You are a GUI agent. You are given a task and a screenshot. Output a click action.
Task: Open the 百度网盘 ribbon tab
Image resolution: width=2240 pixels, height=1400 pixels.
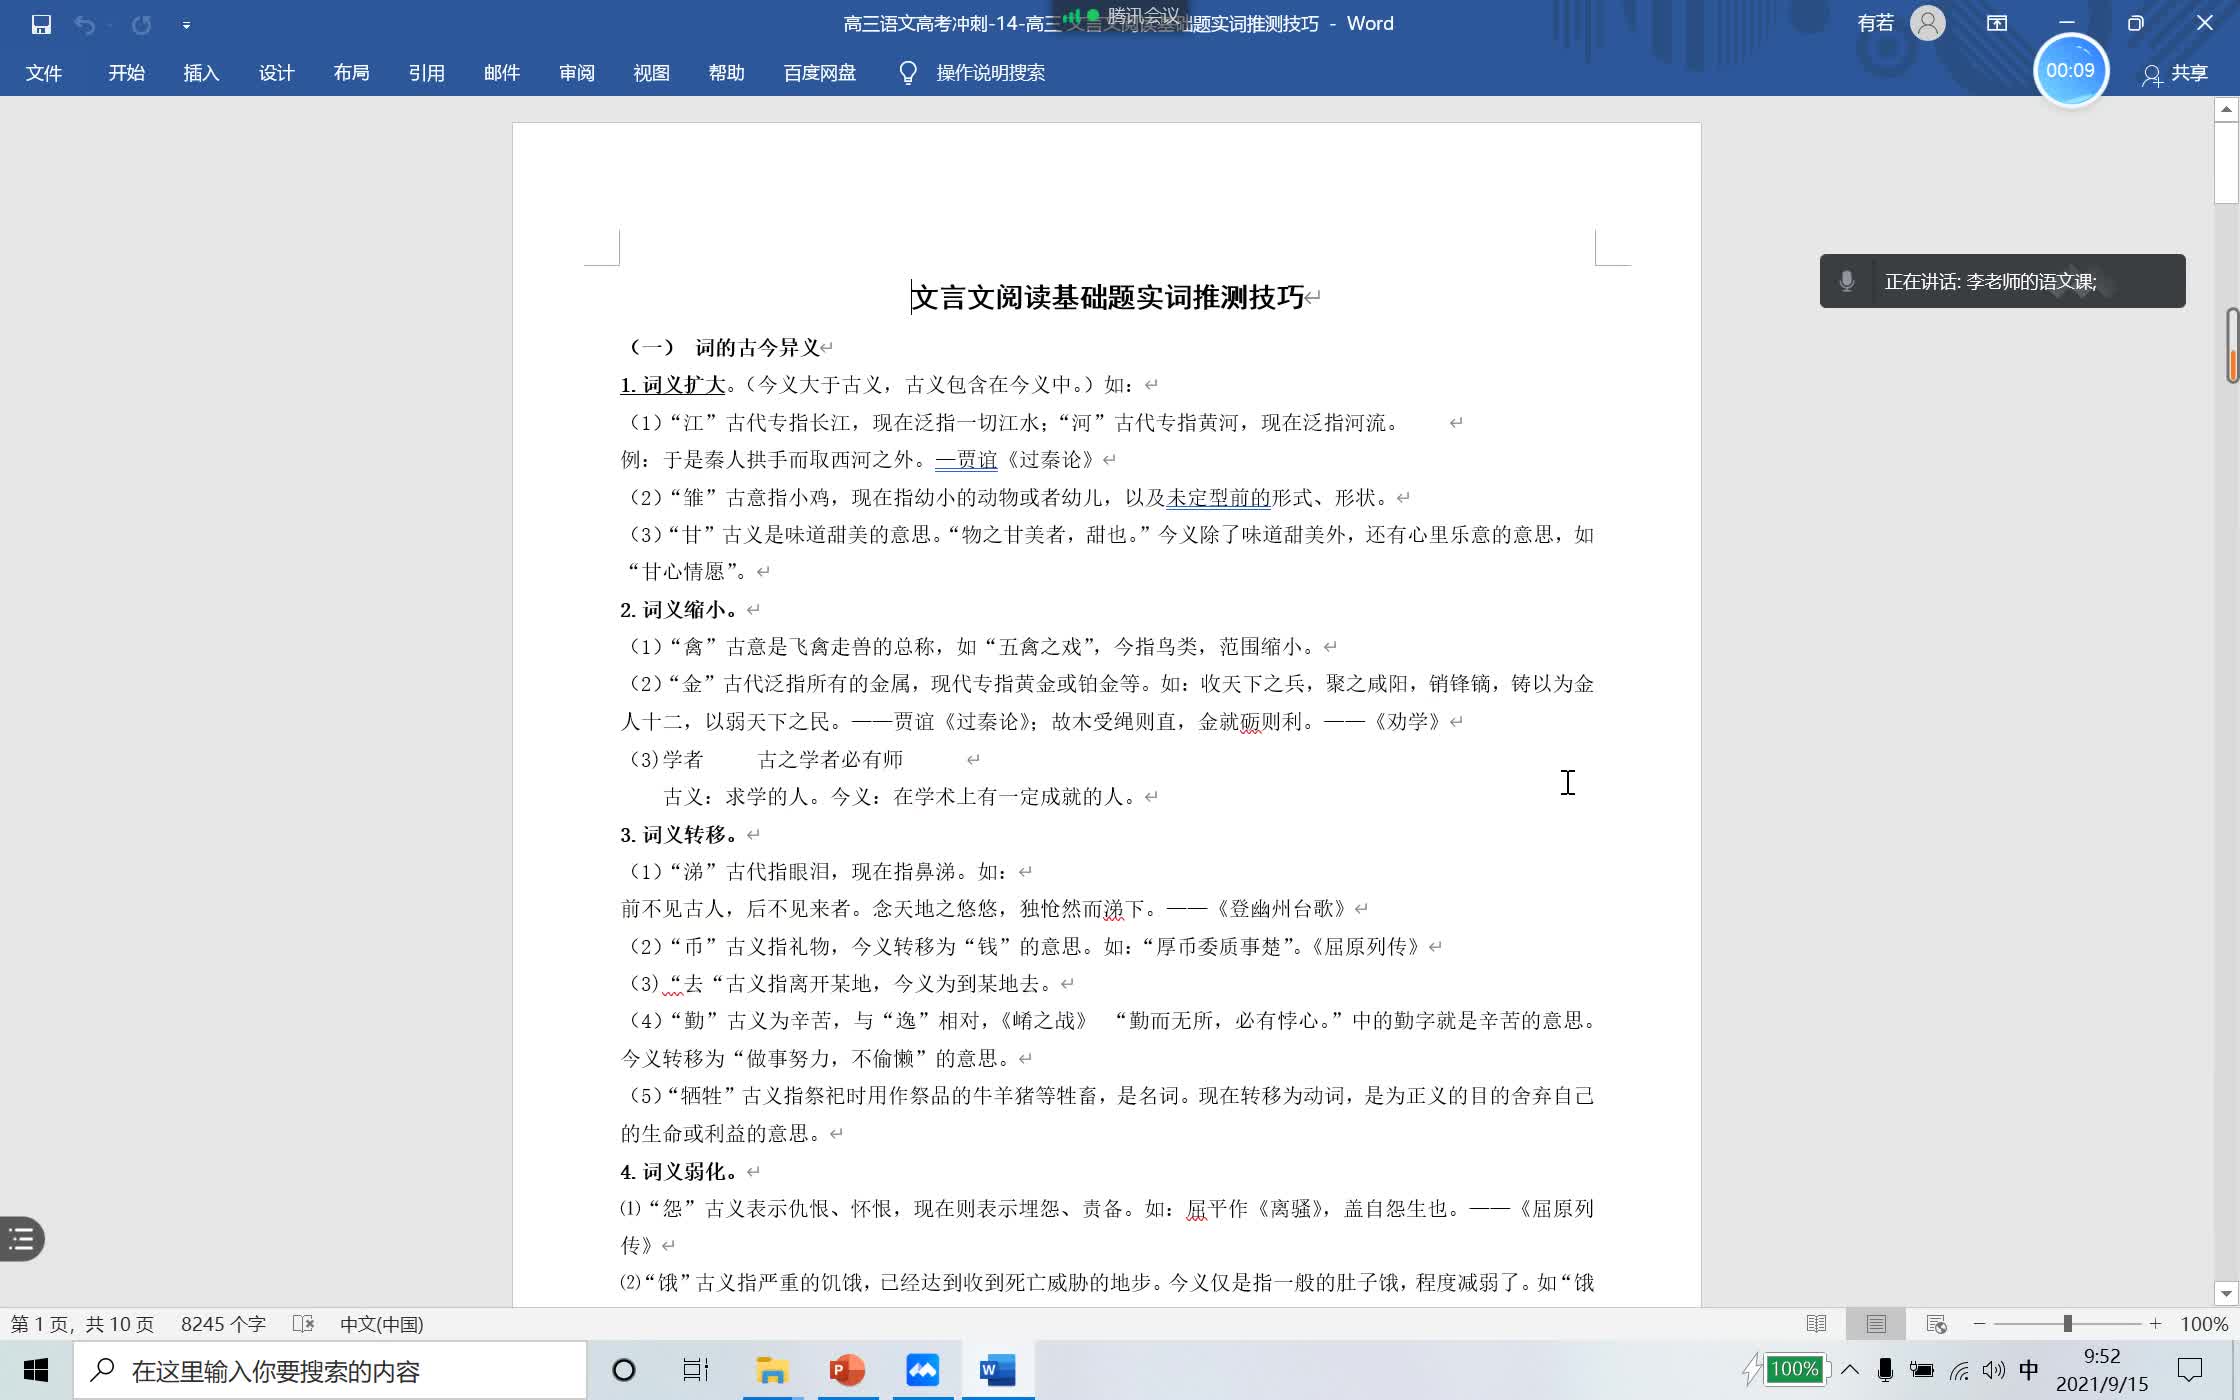coord(820,73)
